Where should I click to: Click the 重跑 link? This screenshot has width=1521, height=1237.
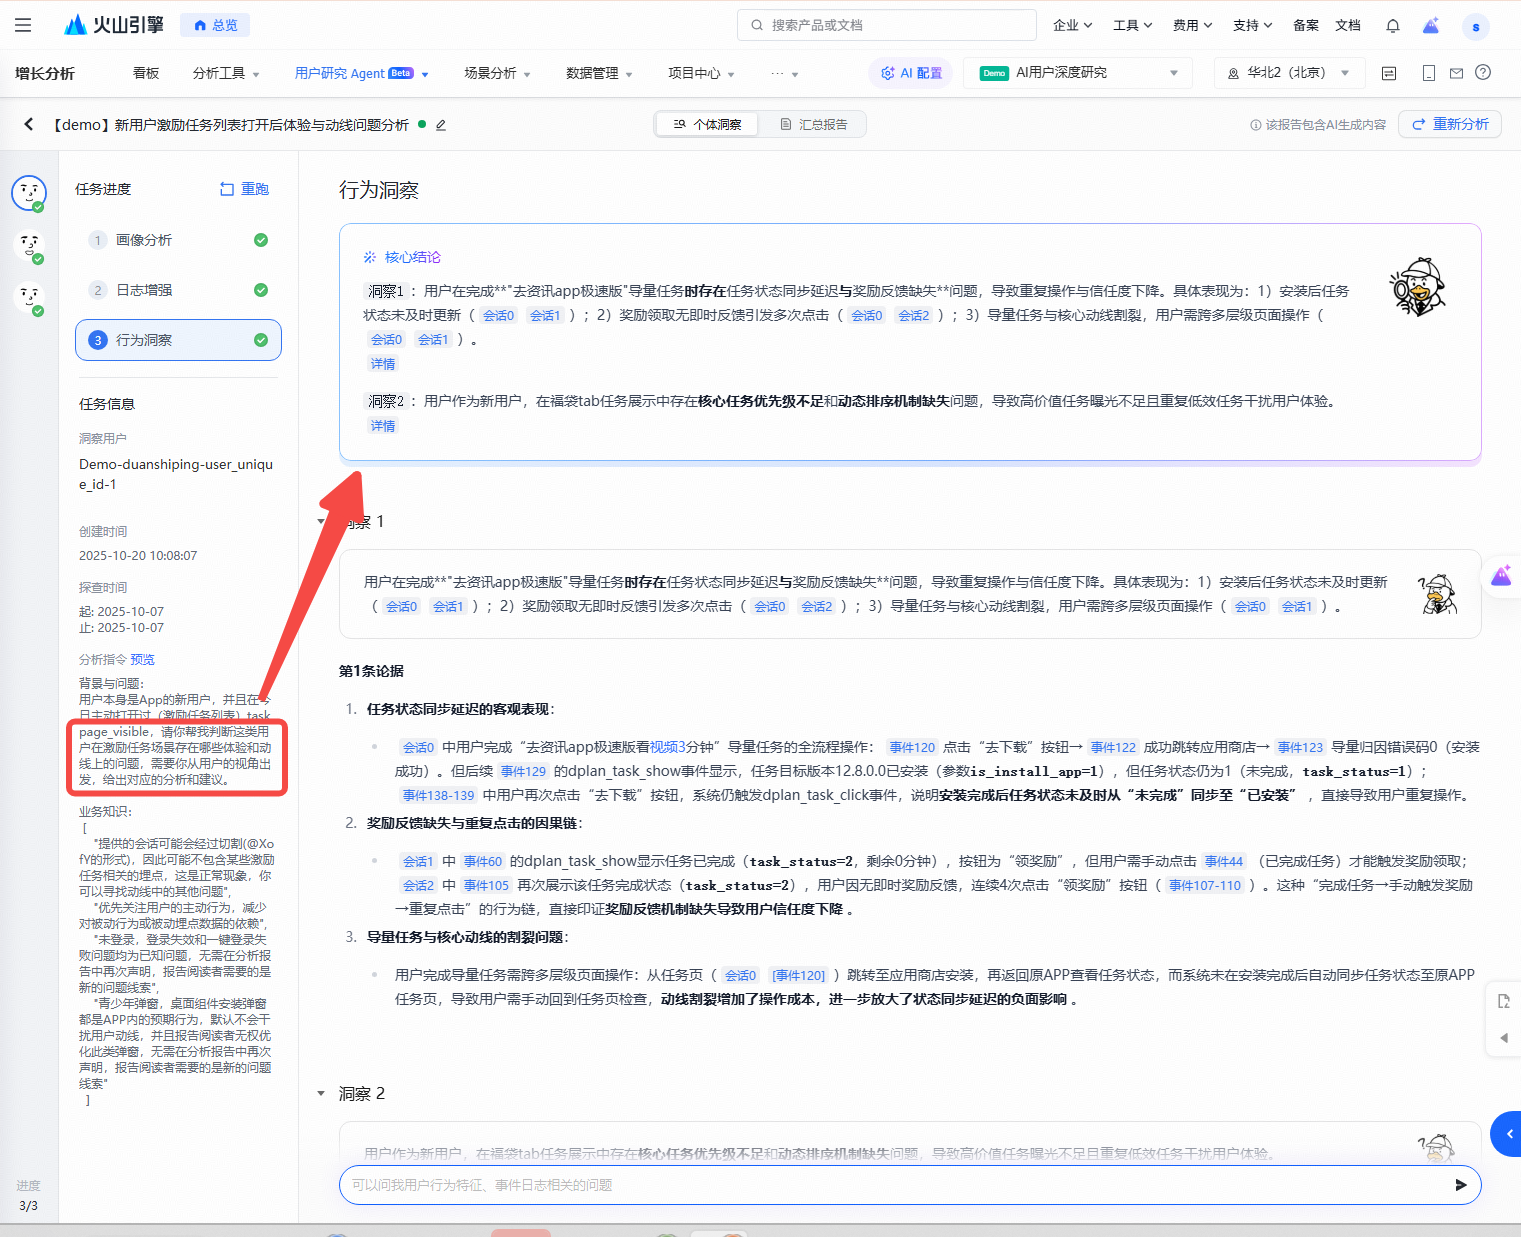244,189
